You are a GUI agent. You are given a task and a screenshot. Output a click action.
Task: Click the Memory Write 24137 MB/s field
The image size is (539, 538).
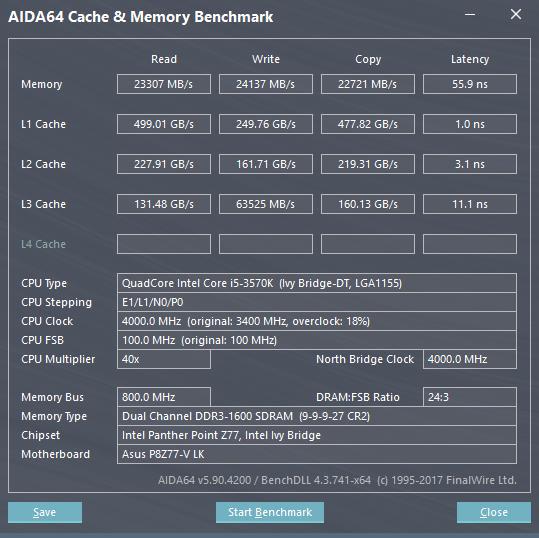266,84
